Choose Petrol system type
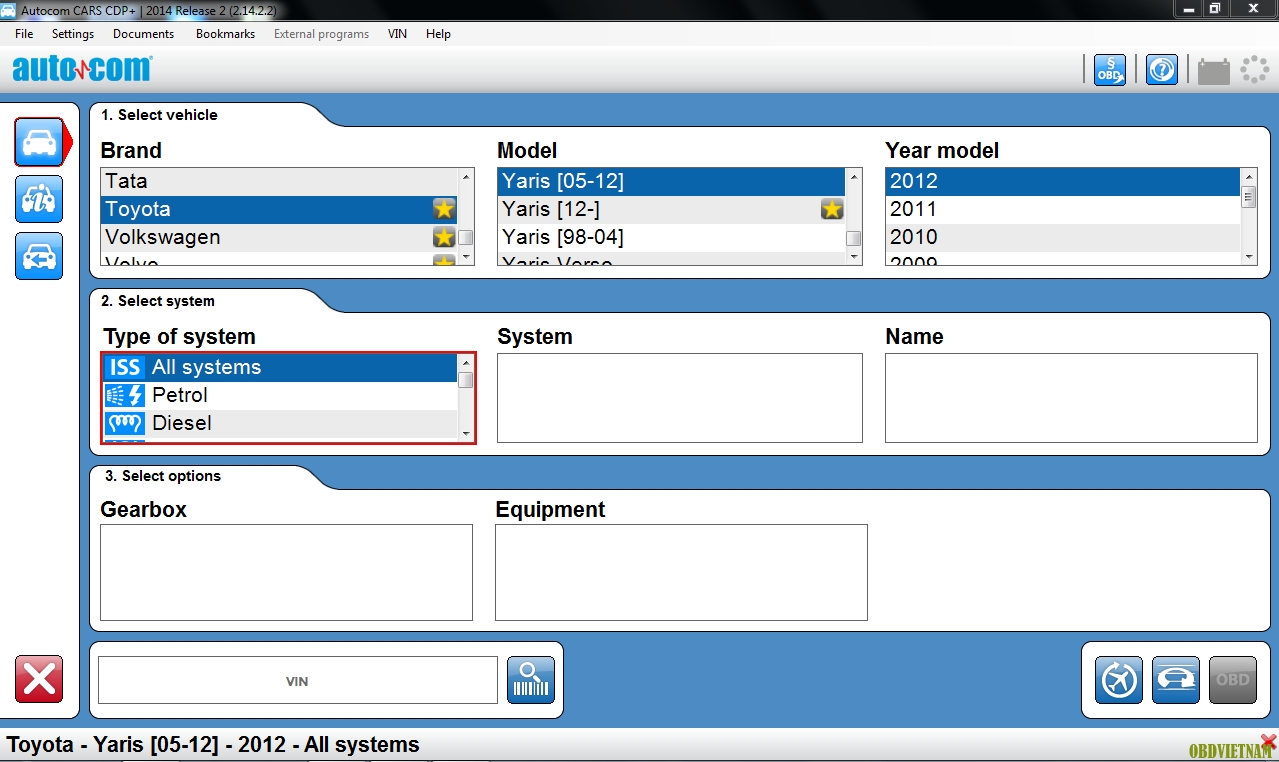Viewport: 1279px width, 762px height. point(281,395)
